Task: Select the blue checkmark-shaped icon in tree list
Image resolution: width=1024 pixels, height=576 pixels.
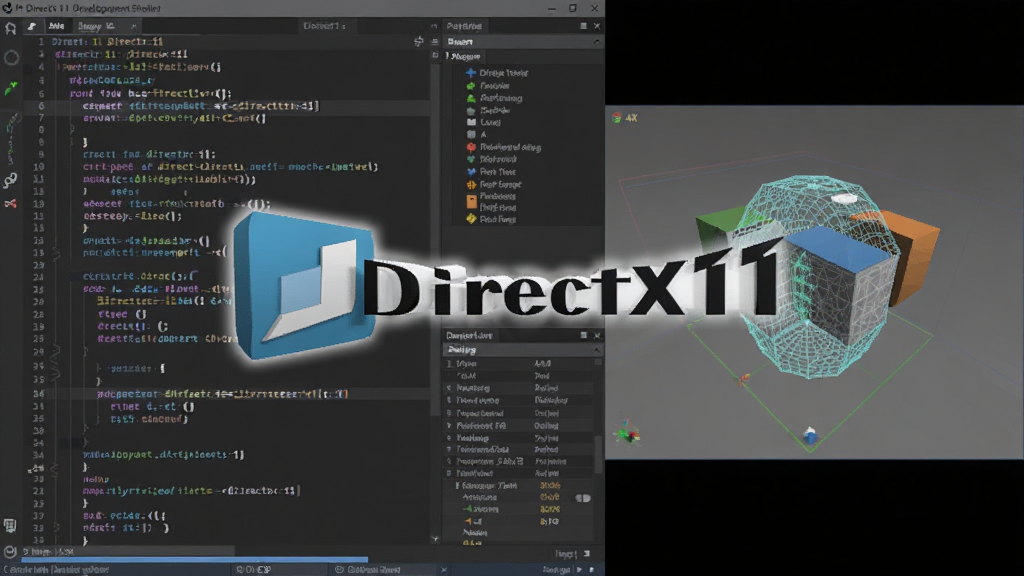Action: pos(472,172)
